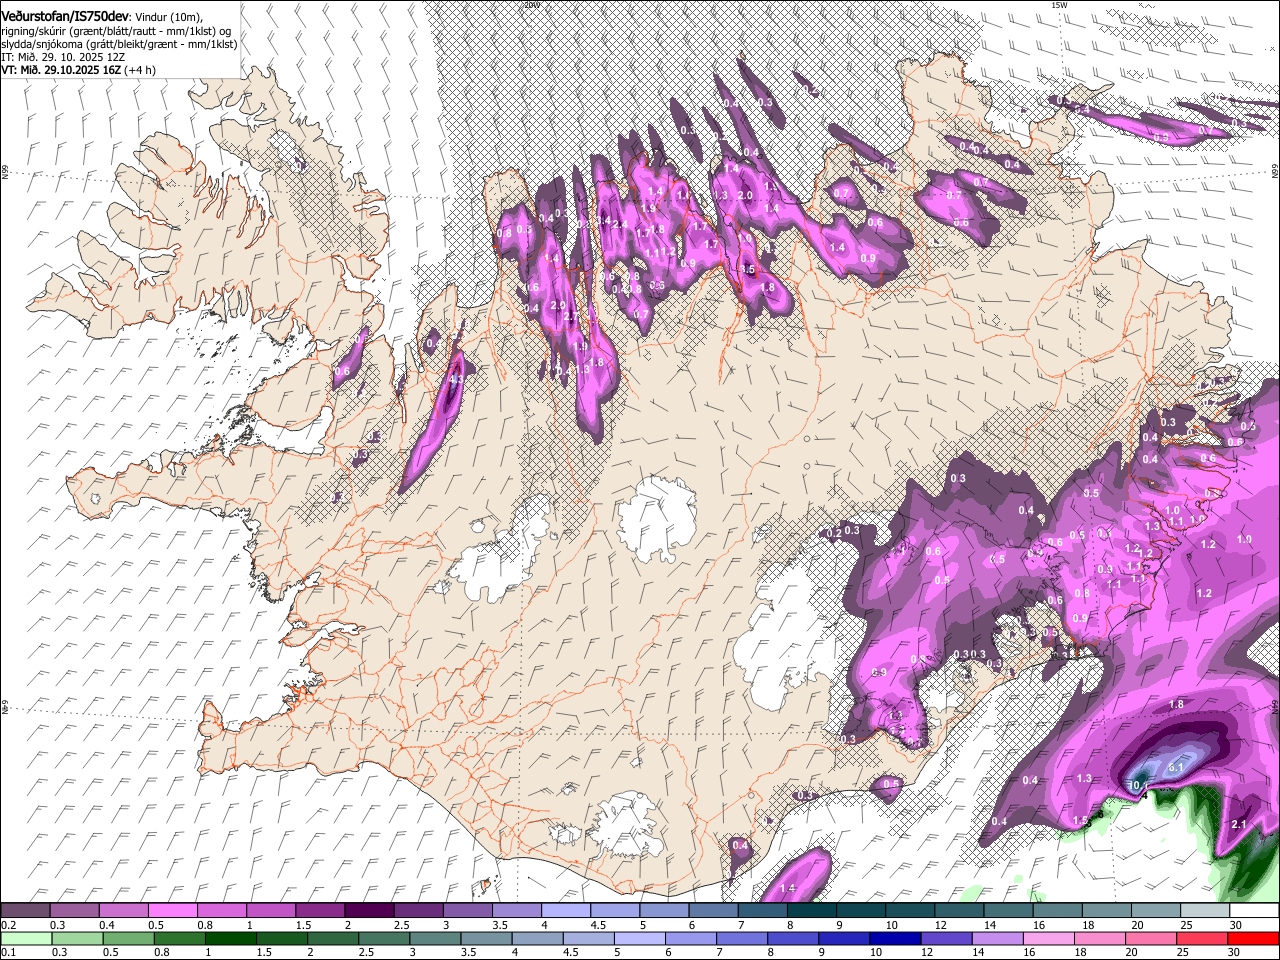The image size is (1280, 960).
Task: Select upper legend swatch between 9 and 10
Action: (861, 910)
